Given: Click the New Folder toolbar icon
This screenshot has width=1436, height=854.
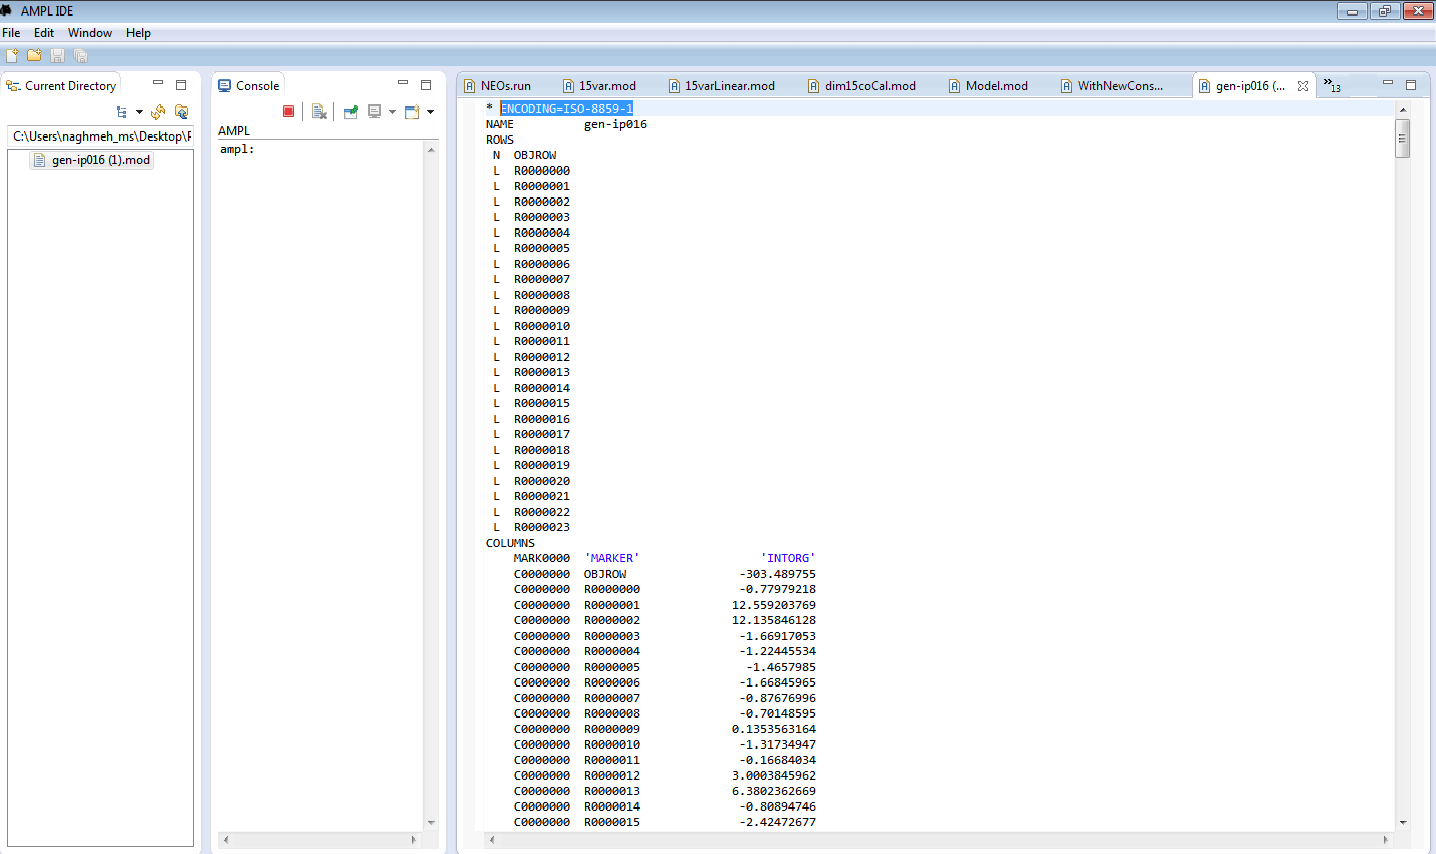Looking at the screenshot, I should (x=34, y=56).
